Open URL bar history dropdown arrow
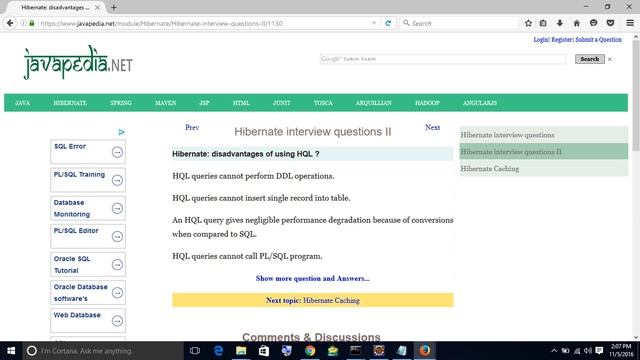 374,23
